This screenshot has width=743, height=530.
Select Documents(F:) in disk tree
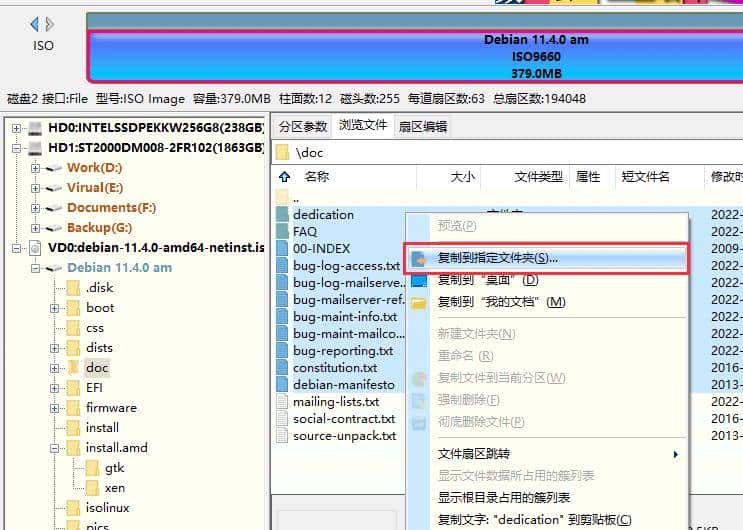(x=111, y=208)
